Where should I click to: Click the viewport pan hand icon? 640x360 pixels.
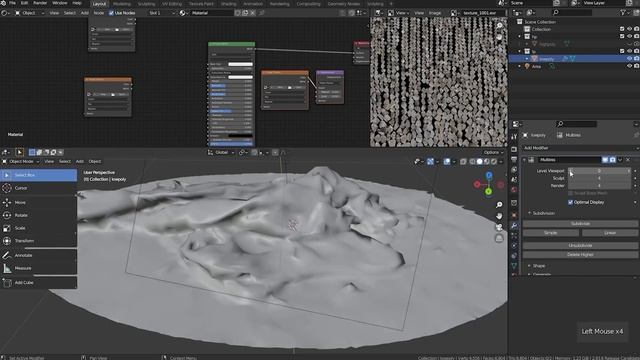pos(499,216)
